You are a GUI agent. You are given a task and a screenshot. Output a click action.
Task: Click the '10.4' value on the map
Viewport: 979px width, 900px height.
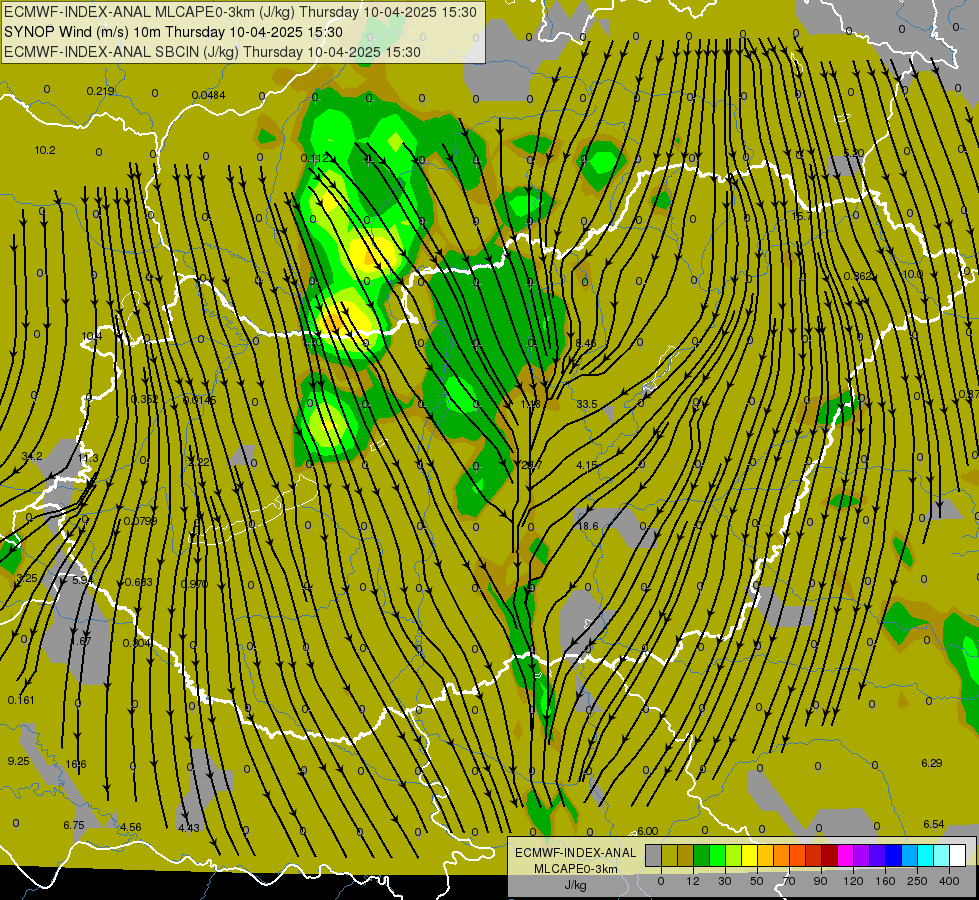[x=91, y=336]
